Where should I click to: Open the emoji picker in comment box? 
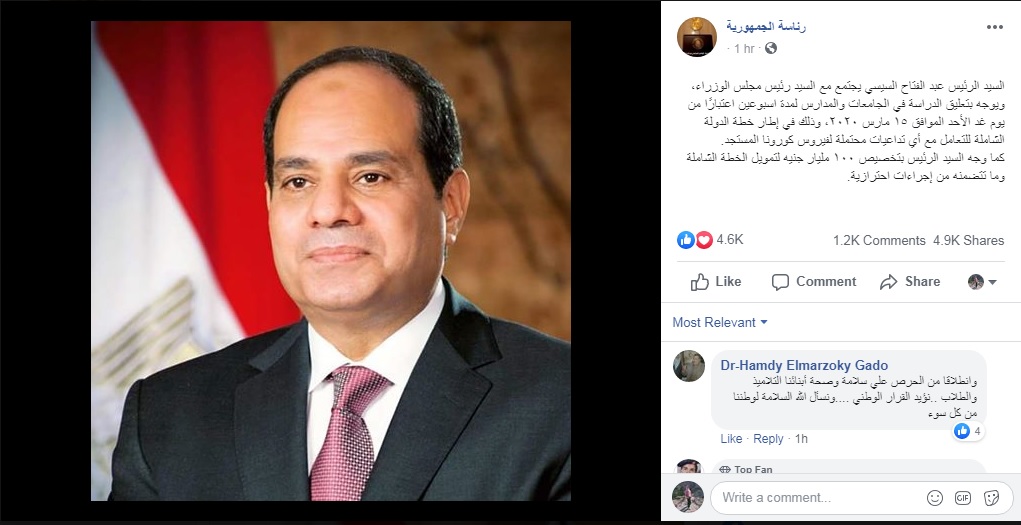934,498
